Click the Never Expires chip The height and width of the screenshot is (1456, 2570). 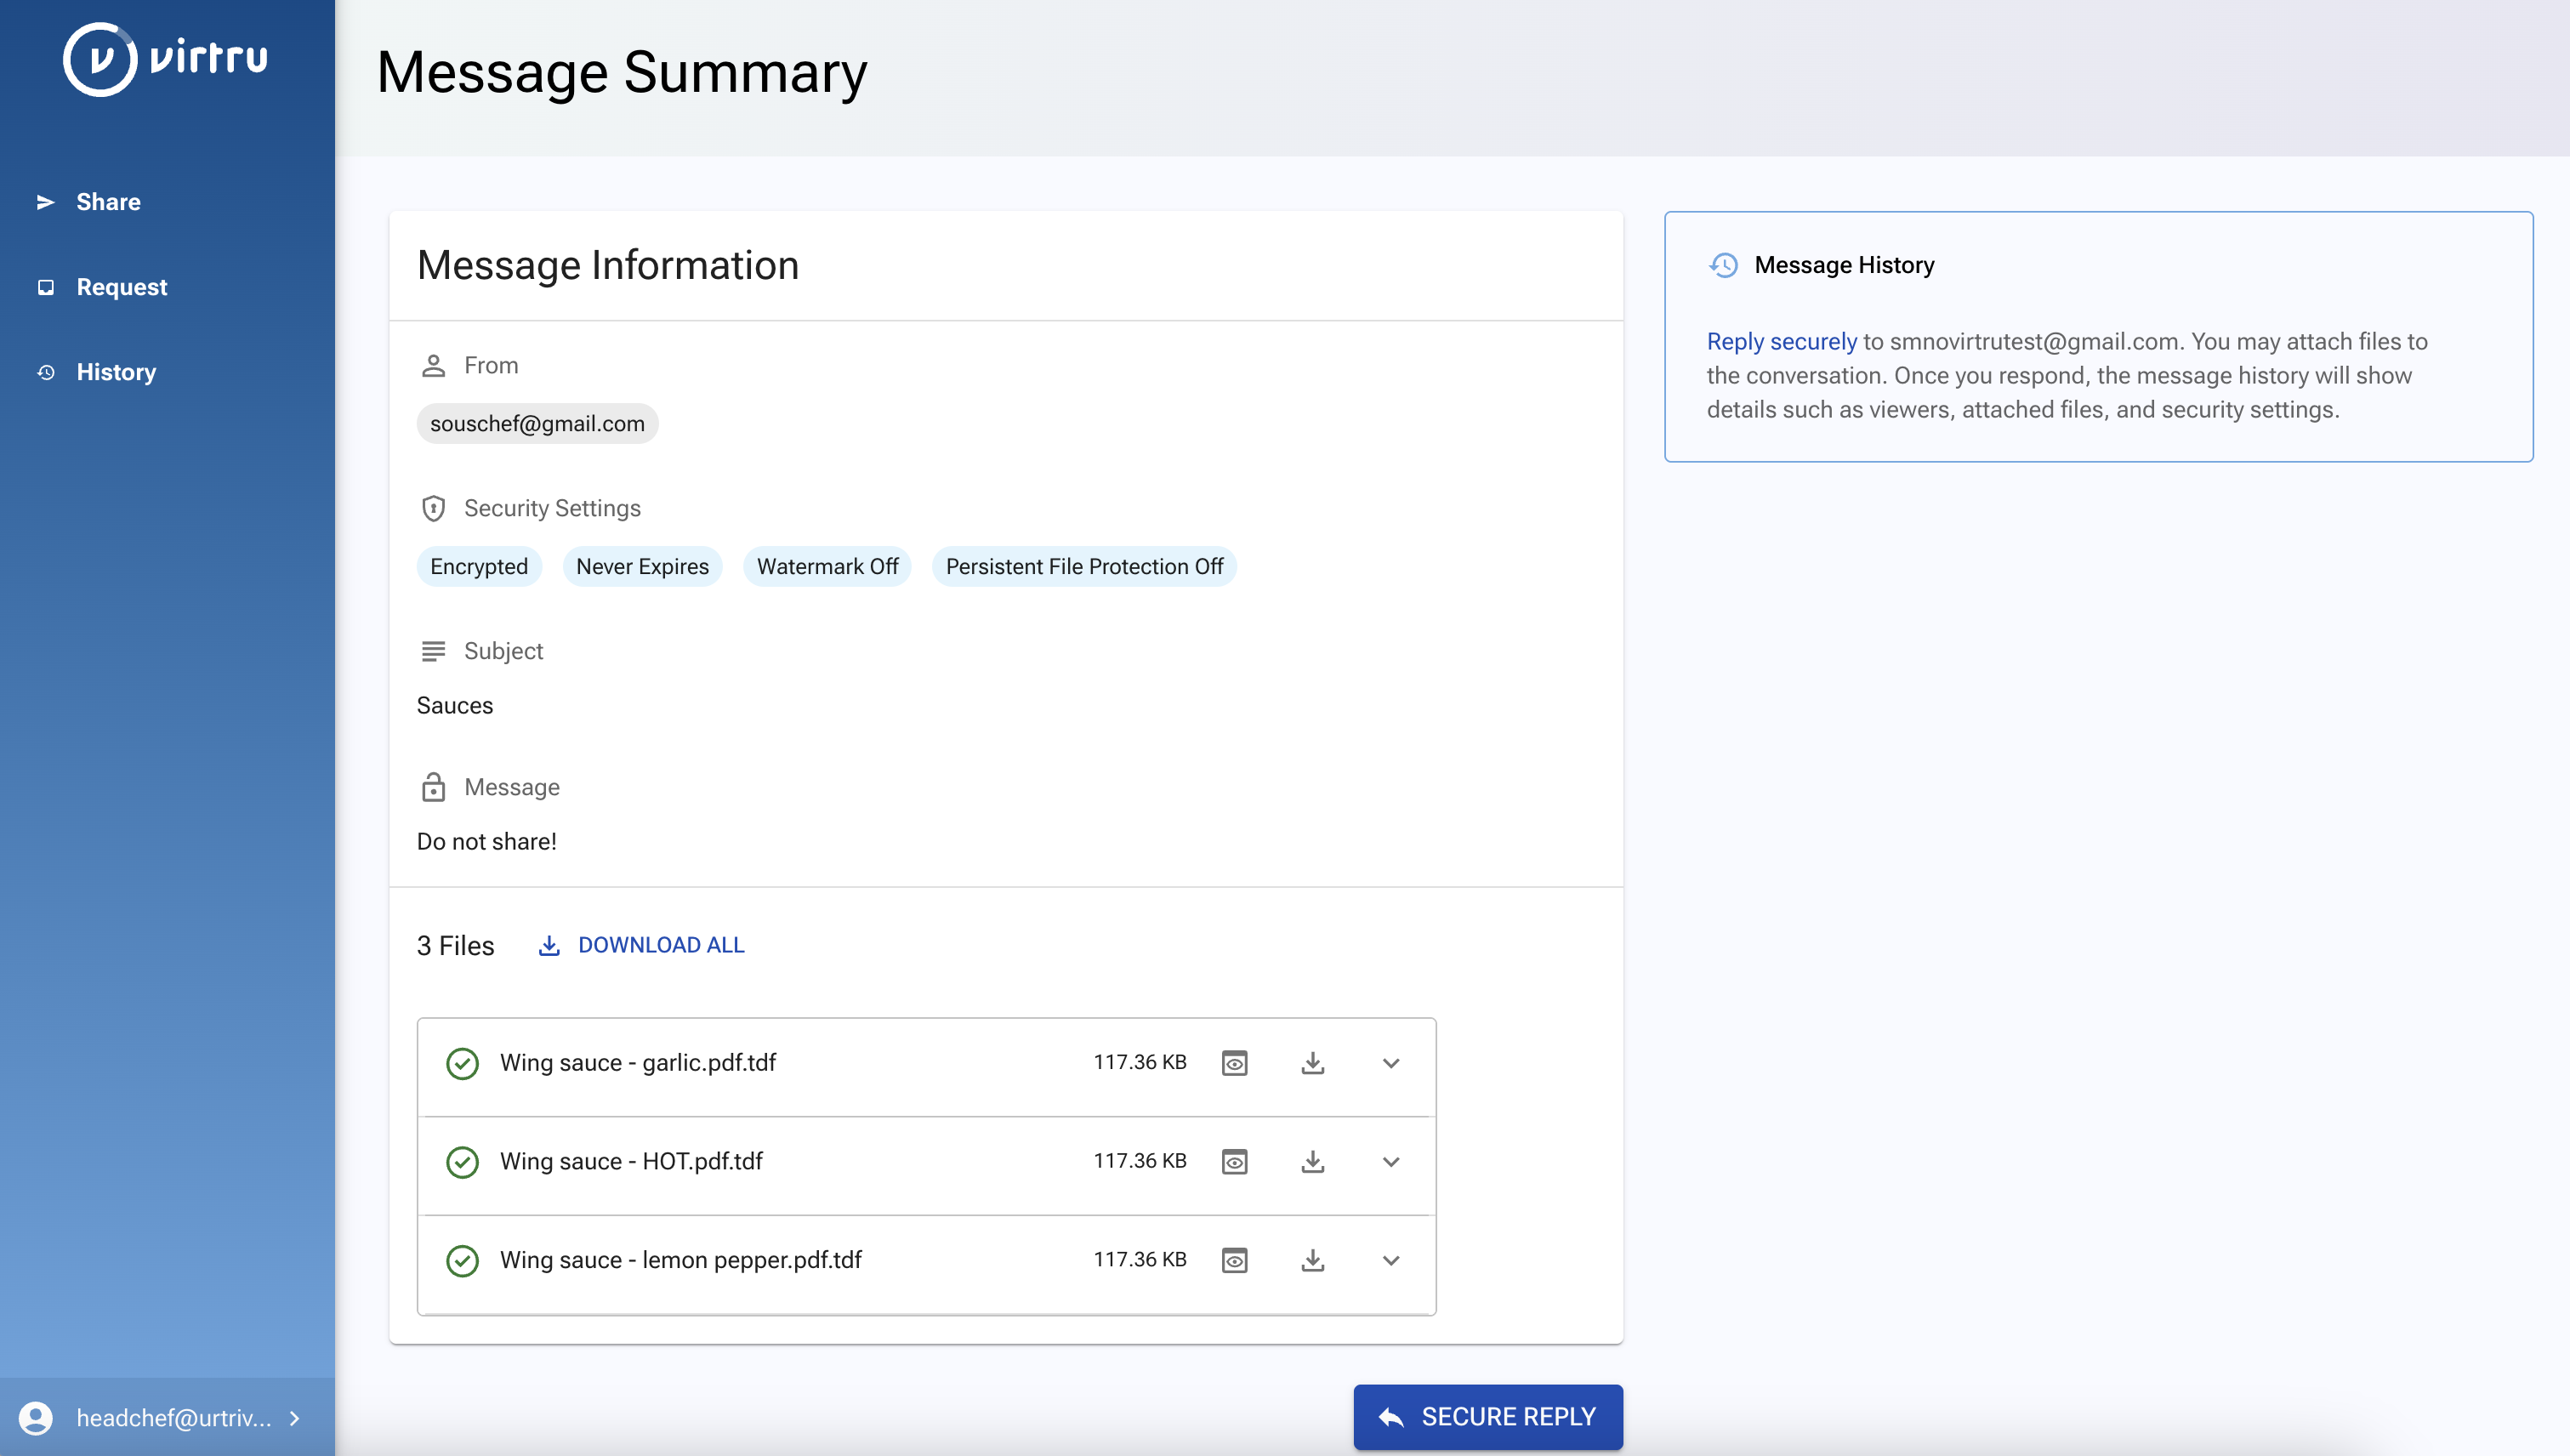coord(642,567)
